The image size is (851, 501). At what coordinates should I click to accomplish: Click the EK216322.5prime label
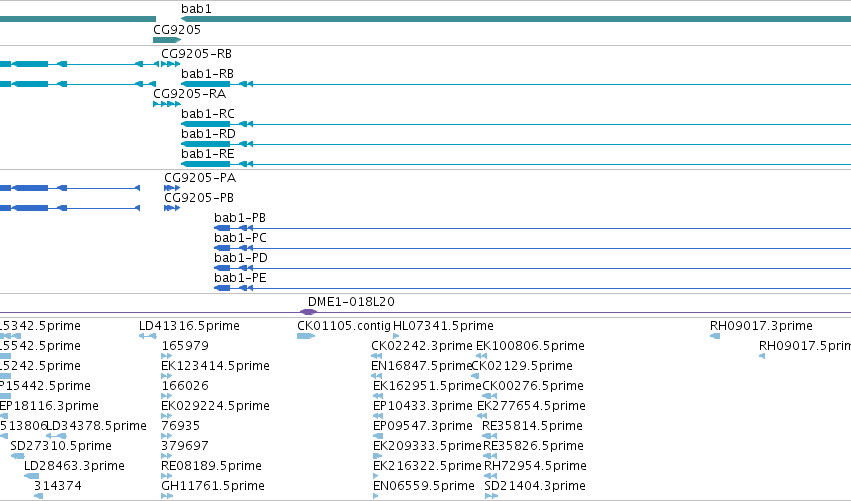click(427, 467)
